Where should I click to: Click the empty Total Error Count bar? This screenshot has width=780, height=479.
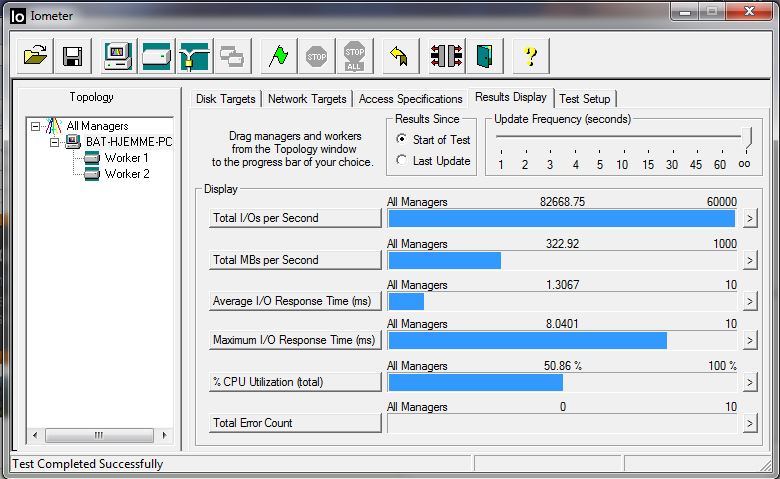pos(562,423)
